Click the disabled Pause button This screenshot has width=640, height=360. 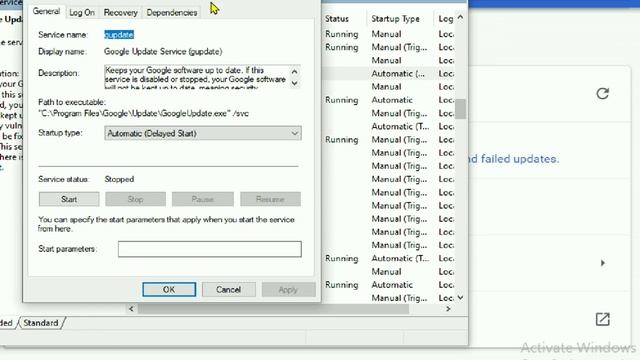(x=202, y=199)
